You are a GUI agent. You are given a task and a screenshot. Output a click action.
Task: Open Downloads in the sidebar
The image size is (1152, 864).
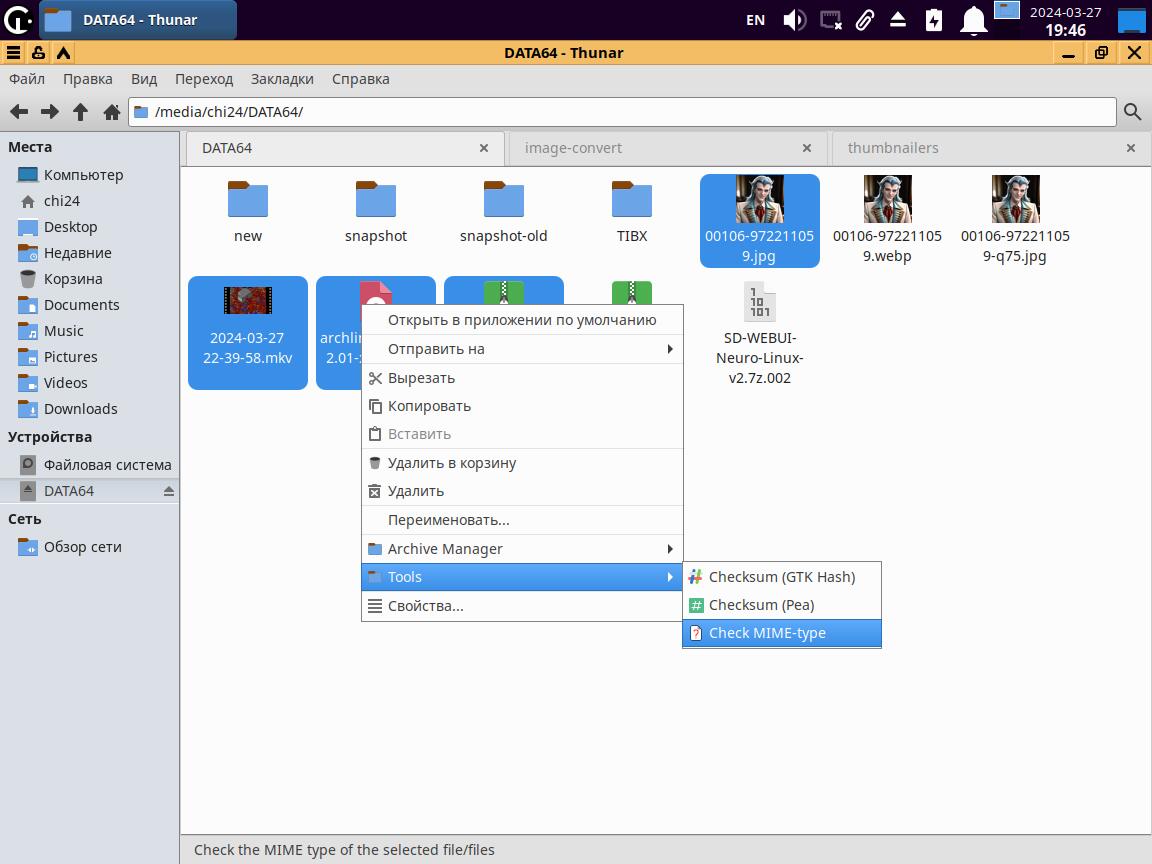click(90, 408)
